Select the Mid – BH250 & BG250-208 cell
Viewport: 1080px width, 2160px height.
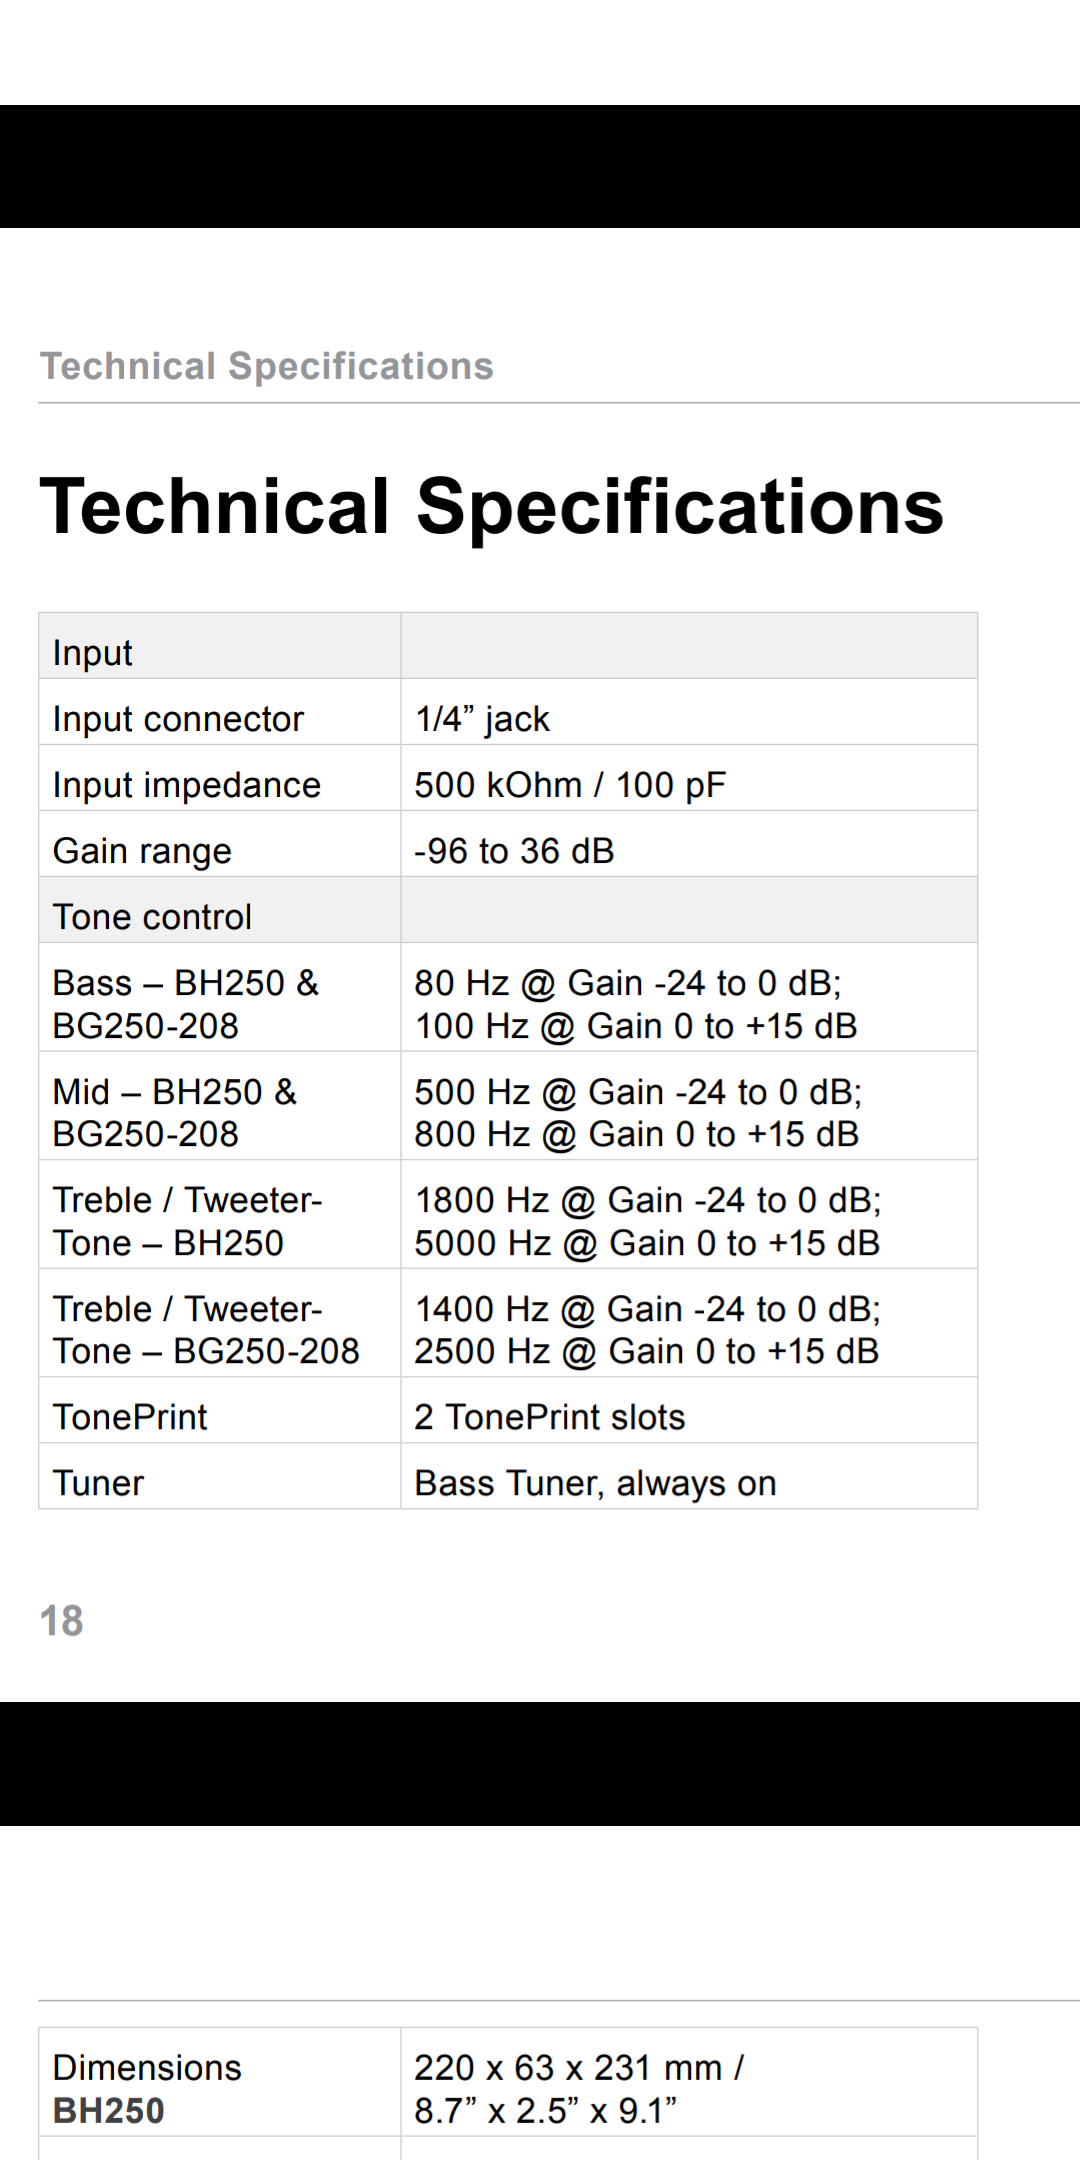point(220,1106)
